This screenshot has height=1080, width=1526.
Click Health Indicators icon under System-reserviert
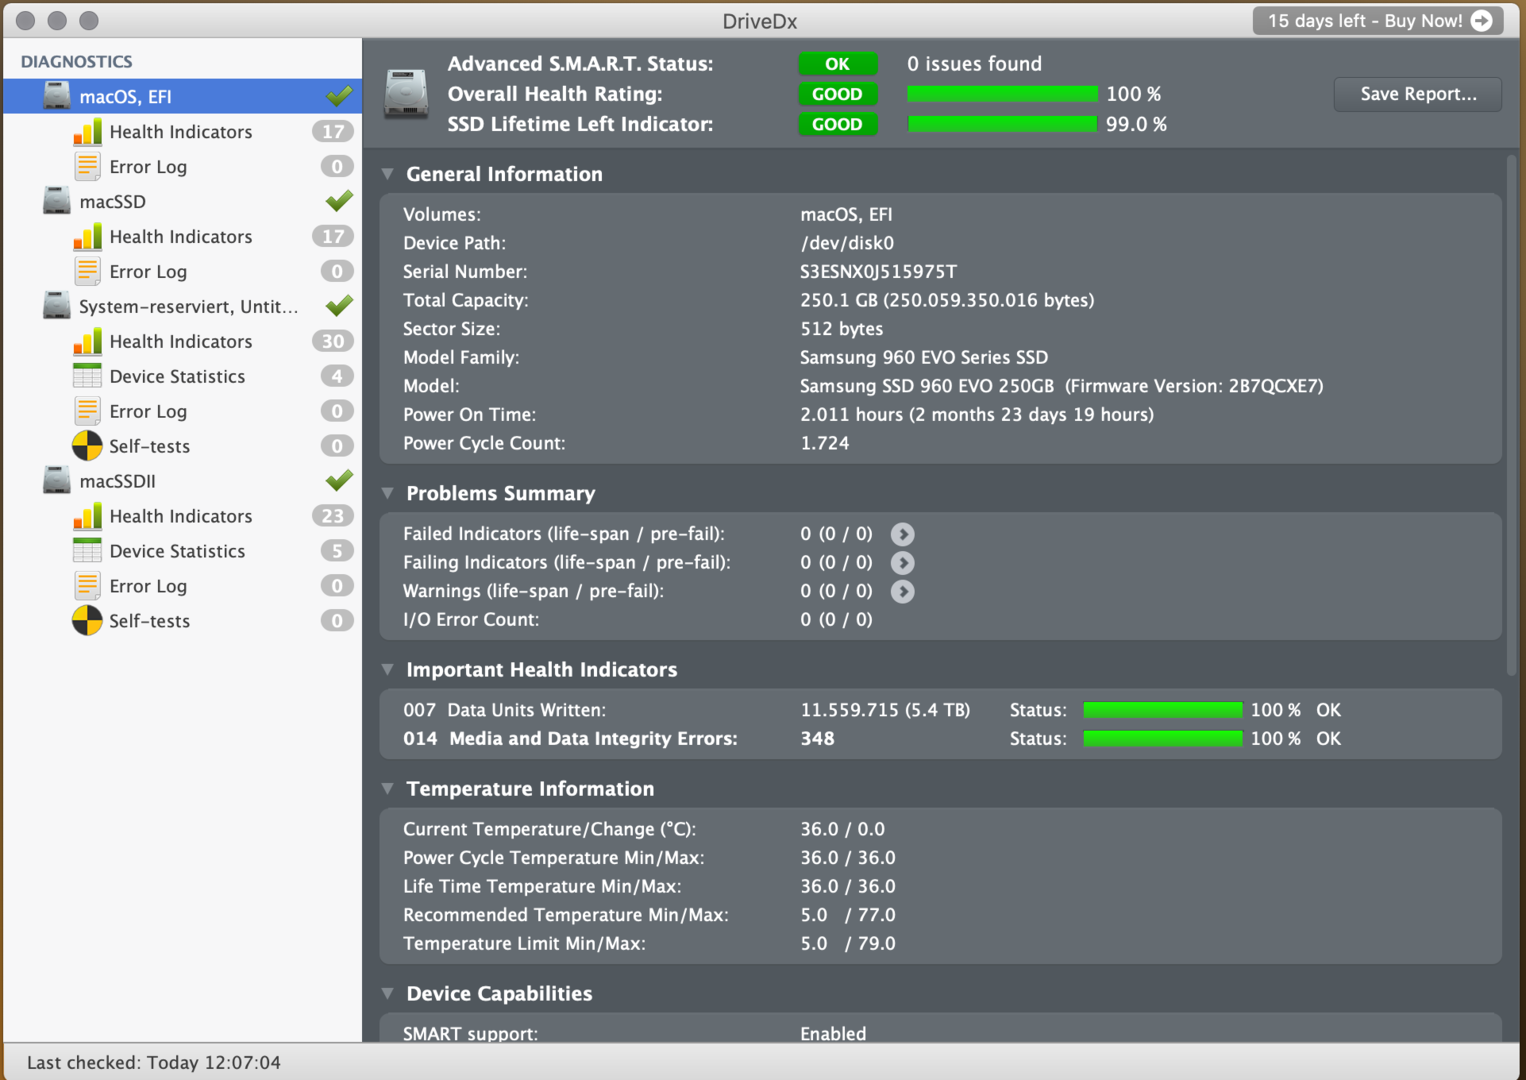click(x=87, y=341)
